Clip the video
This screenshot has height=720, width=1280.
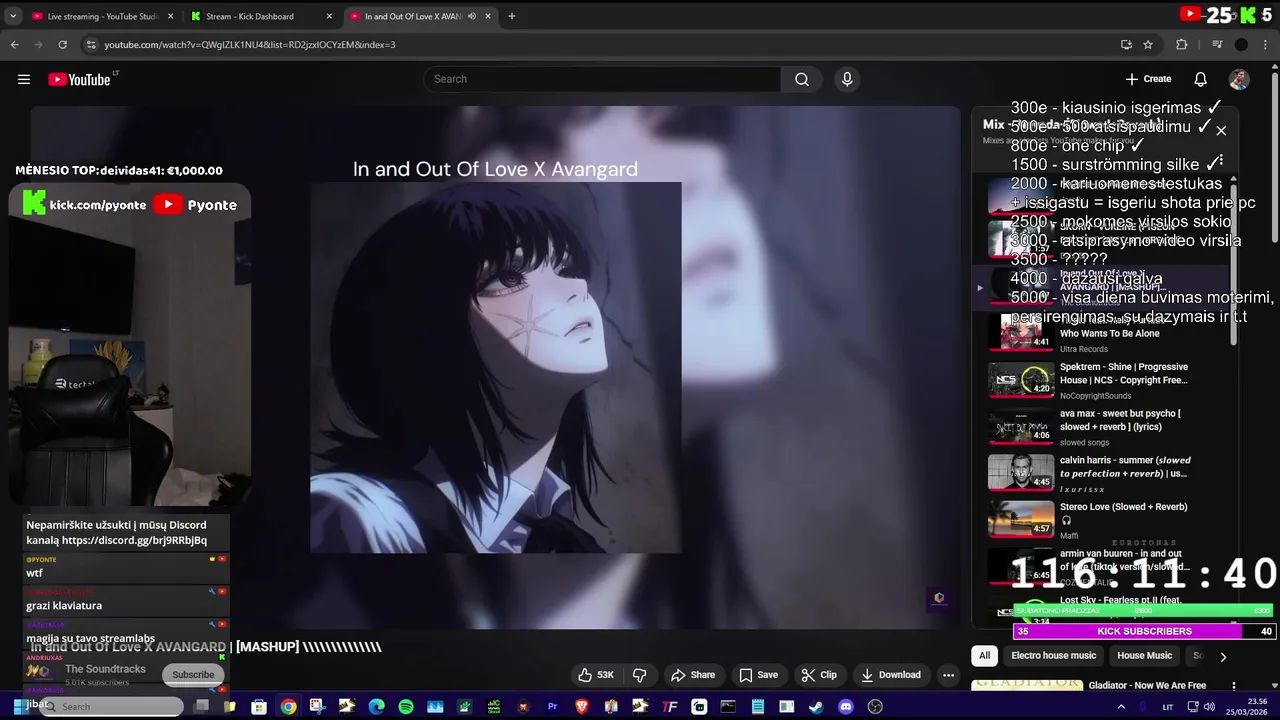tap(819, 675)
